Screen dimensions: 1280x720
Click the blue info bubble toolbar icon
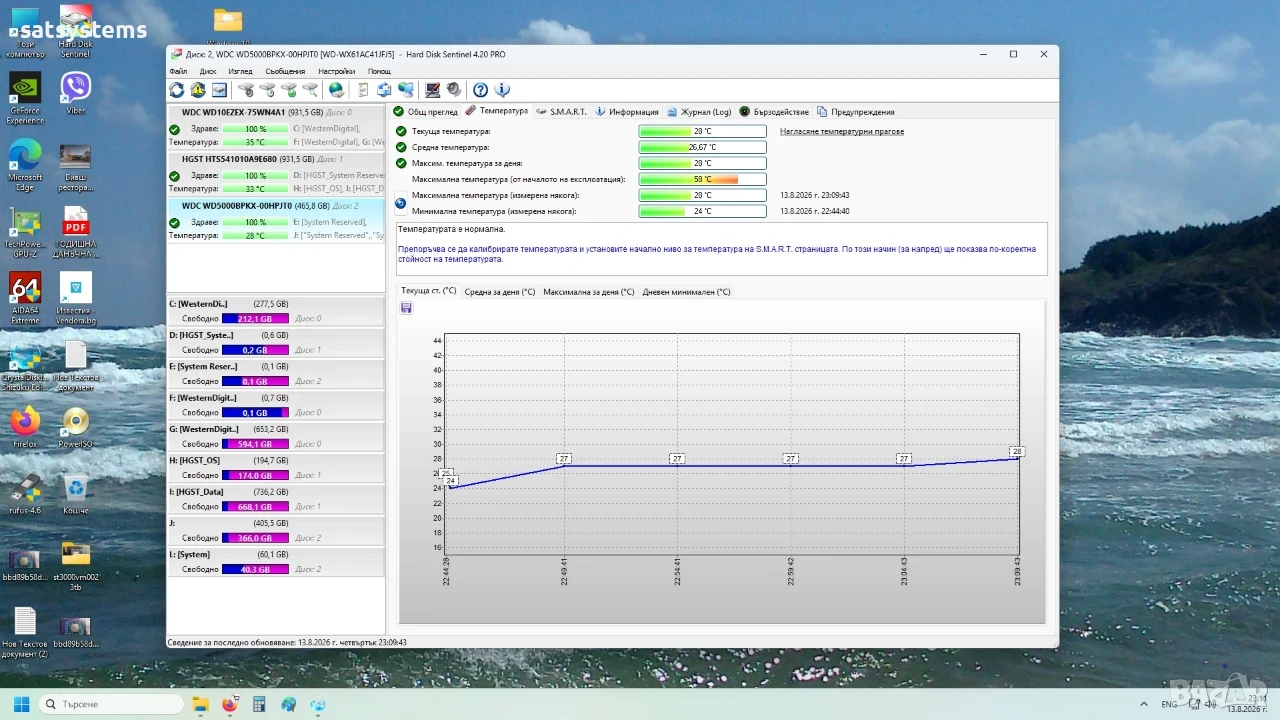(x=502, y=90)
